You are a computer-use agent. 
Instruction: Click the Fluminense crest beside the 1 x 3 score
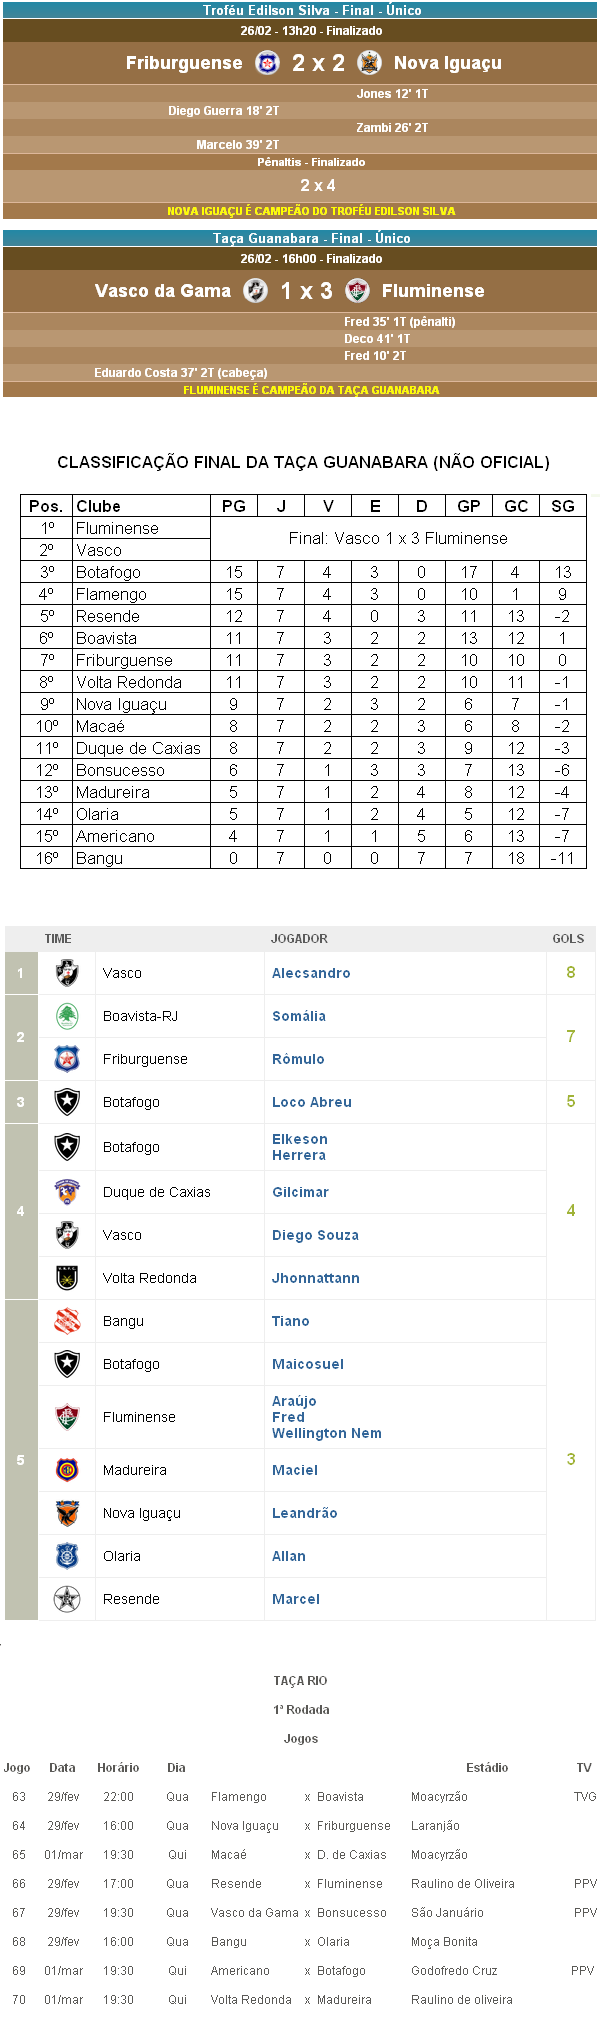click(x=357, y=291)
